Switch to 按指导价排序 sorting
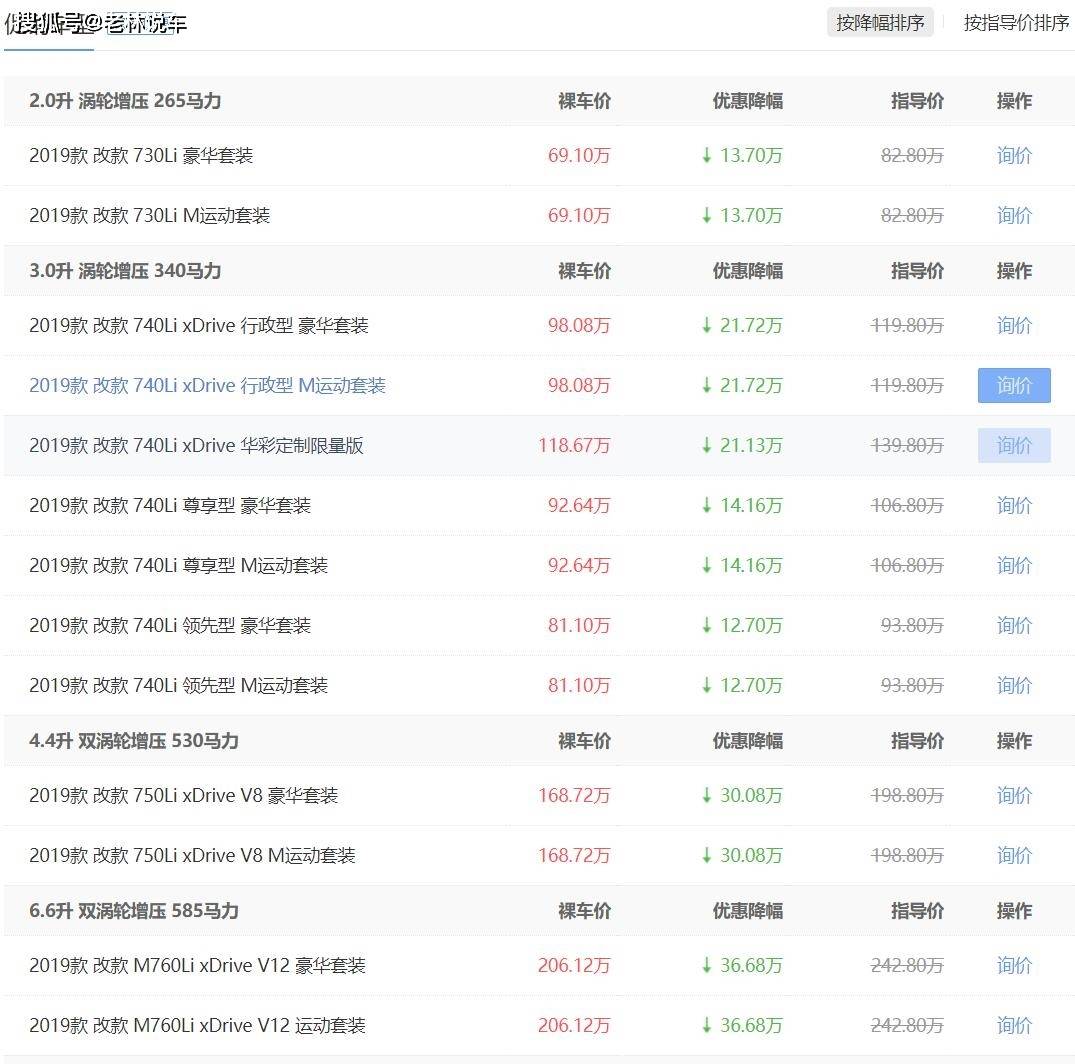Screen dimensions: 1075x1064 click(1015, 23)
